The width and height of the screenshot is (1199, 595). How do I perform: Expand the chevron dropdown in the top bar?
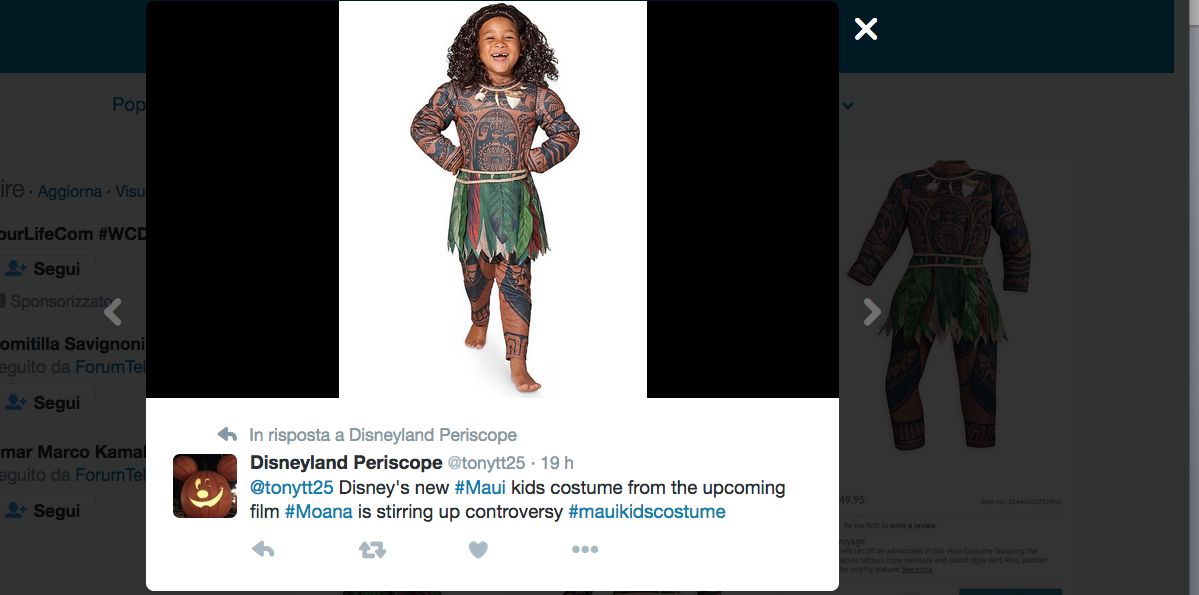pos(848,105)
